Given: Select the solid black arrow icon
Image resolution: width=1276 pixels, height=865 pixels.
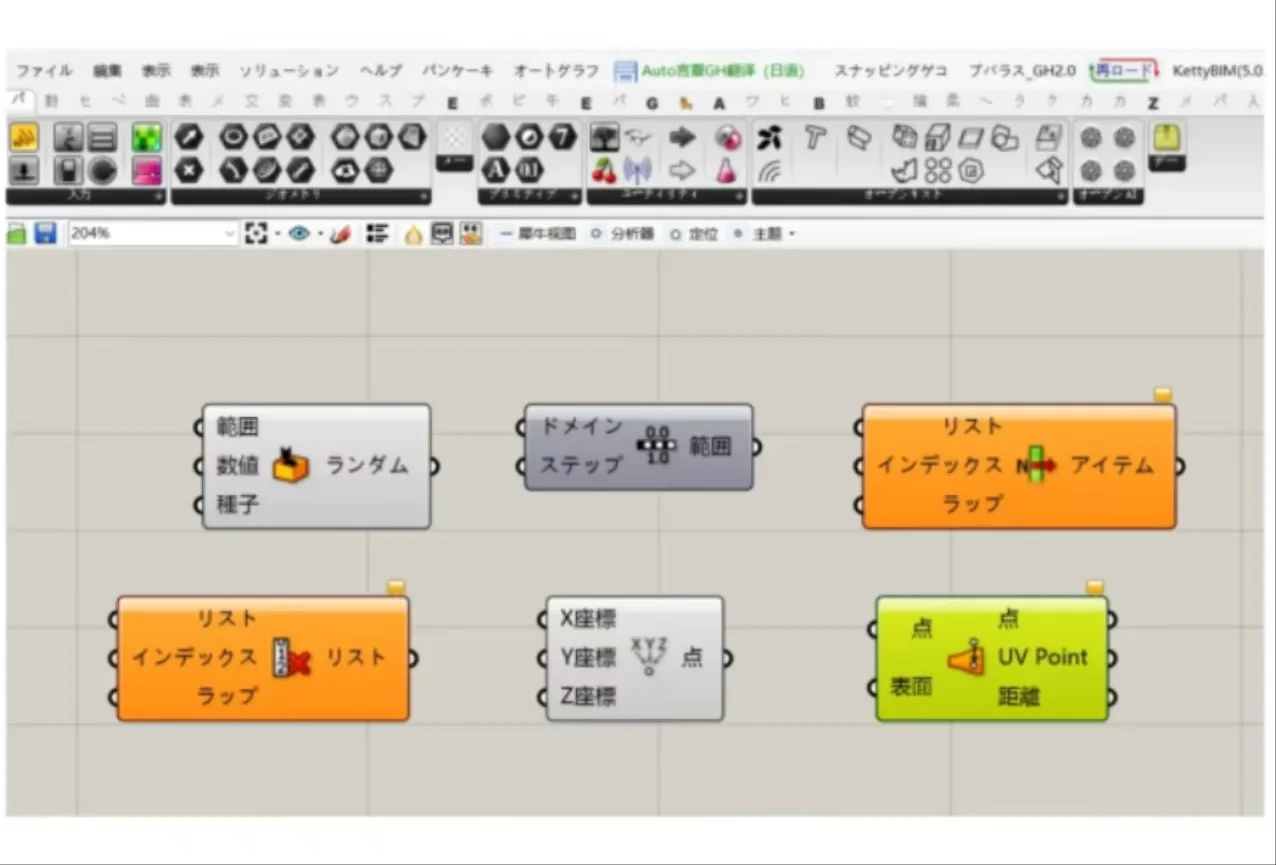Looking at the screenshot, I should point(682,137).
